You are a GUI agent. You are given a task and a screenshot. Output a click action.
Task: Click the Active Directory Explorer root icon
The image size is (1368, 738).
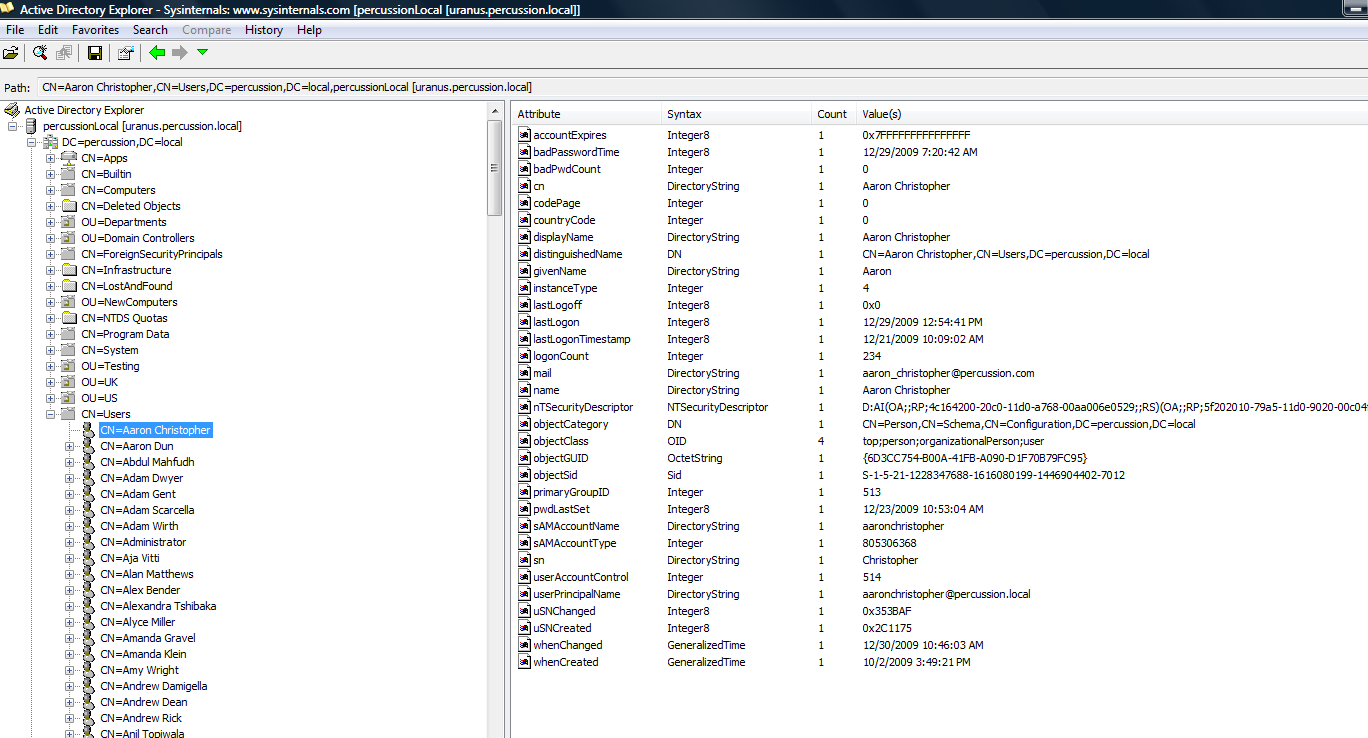point(12,110)
